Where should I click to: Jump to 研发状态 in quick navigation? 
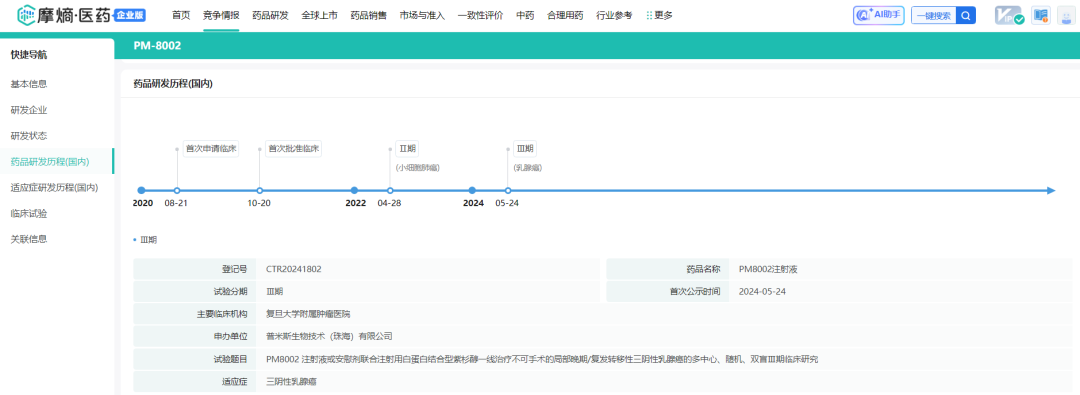(29, 136)
